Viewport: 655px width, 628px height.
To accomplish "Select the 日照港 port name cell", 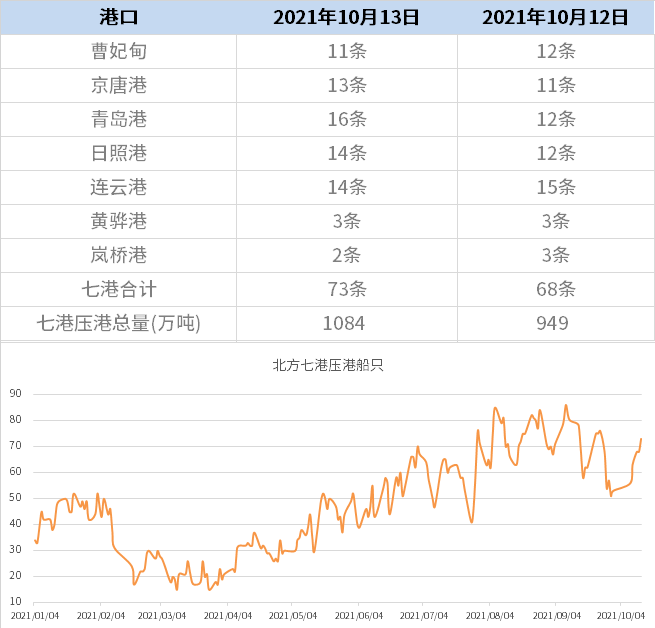I will tap(119, 153).
